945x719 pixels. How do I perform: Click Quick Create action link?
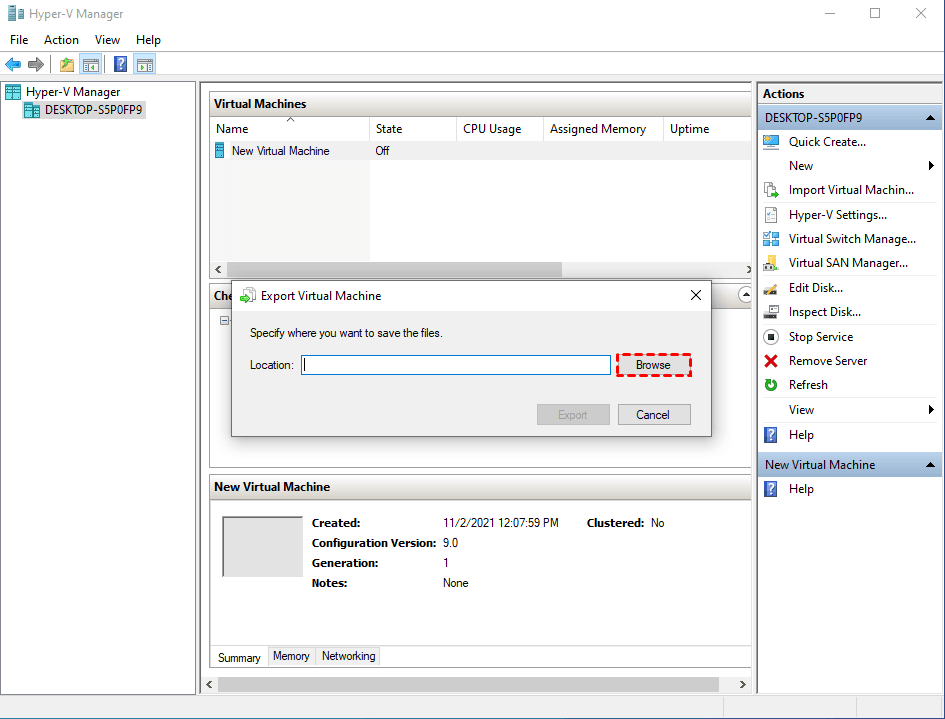pyautogui.click(x=827, y=142)
